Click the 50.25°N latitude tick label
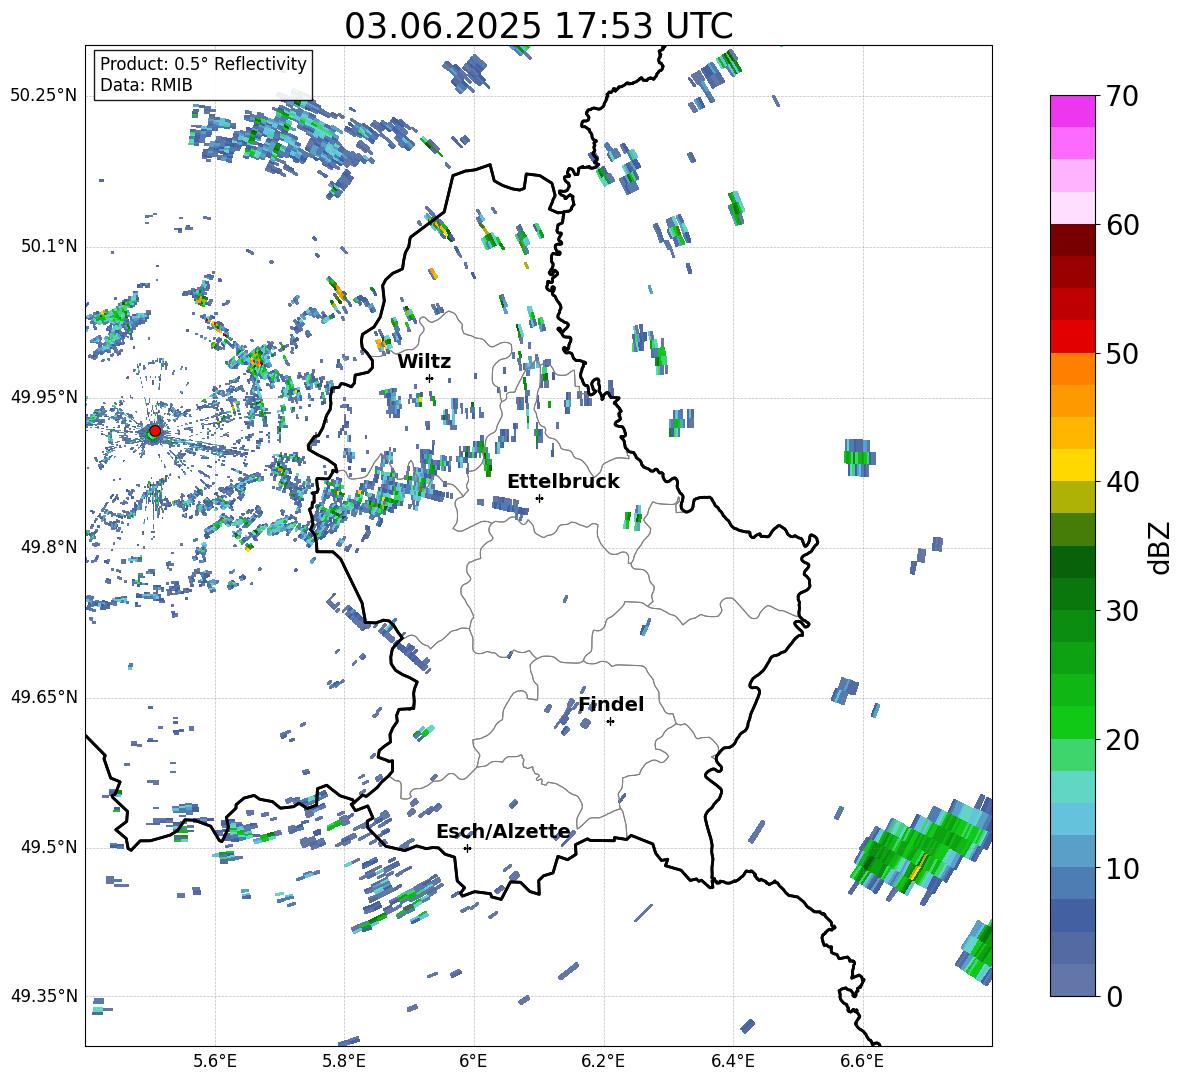 click(x=44, y=96)
